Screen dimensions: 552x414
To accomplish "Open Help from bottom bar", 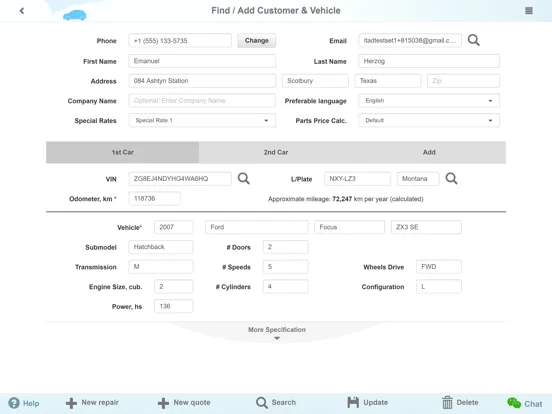I will click(24, 403).
